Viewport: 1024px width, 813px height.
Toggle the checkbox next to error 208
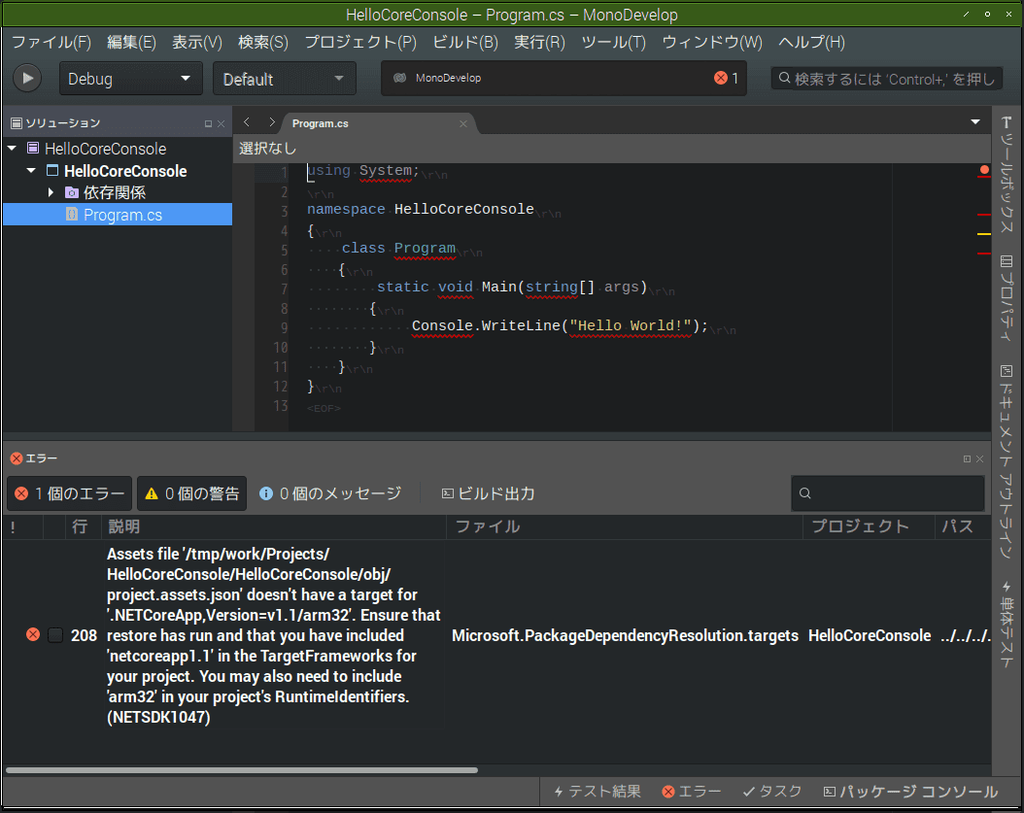(58, 634)
